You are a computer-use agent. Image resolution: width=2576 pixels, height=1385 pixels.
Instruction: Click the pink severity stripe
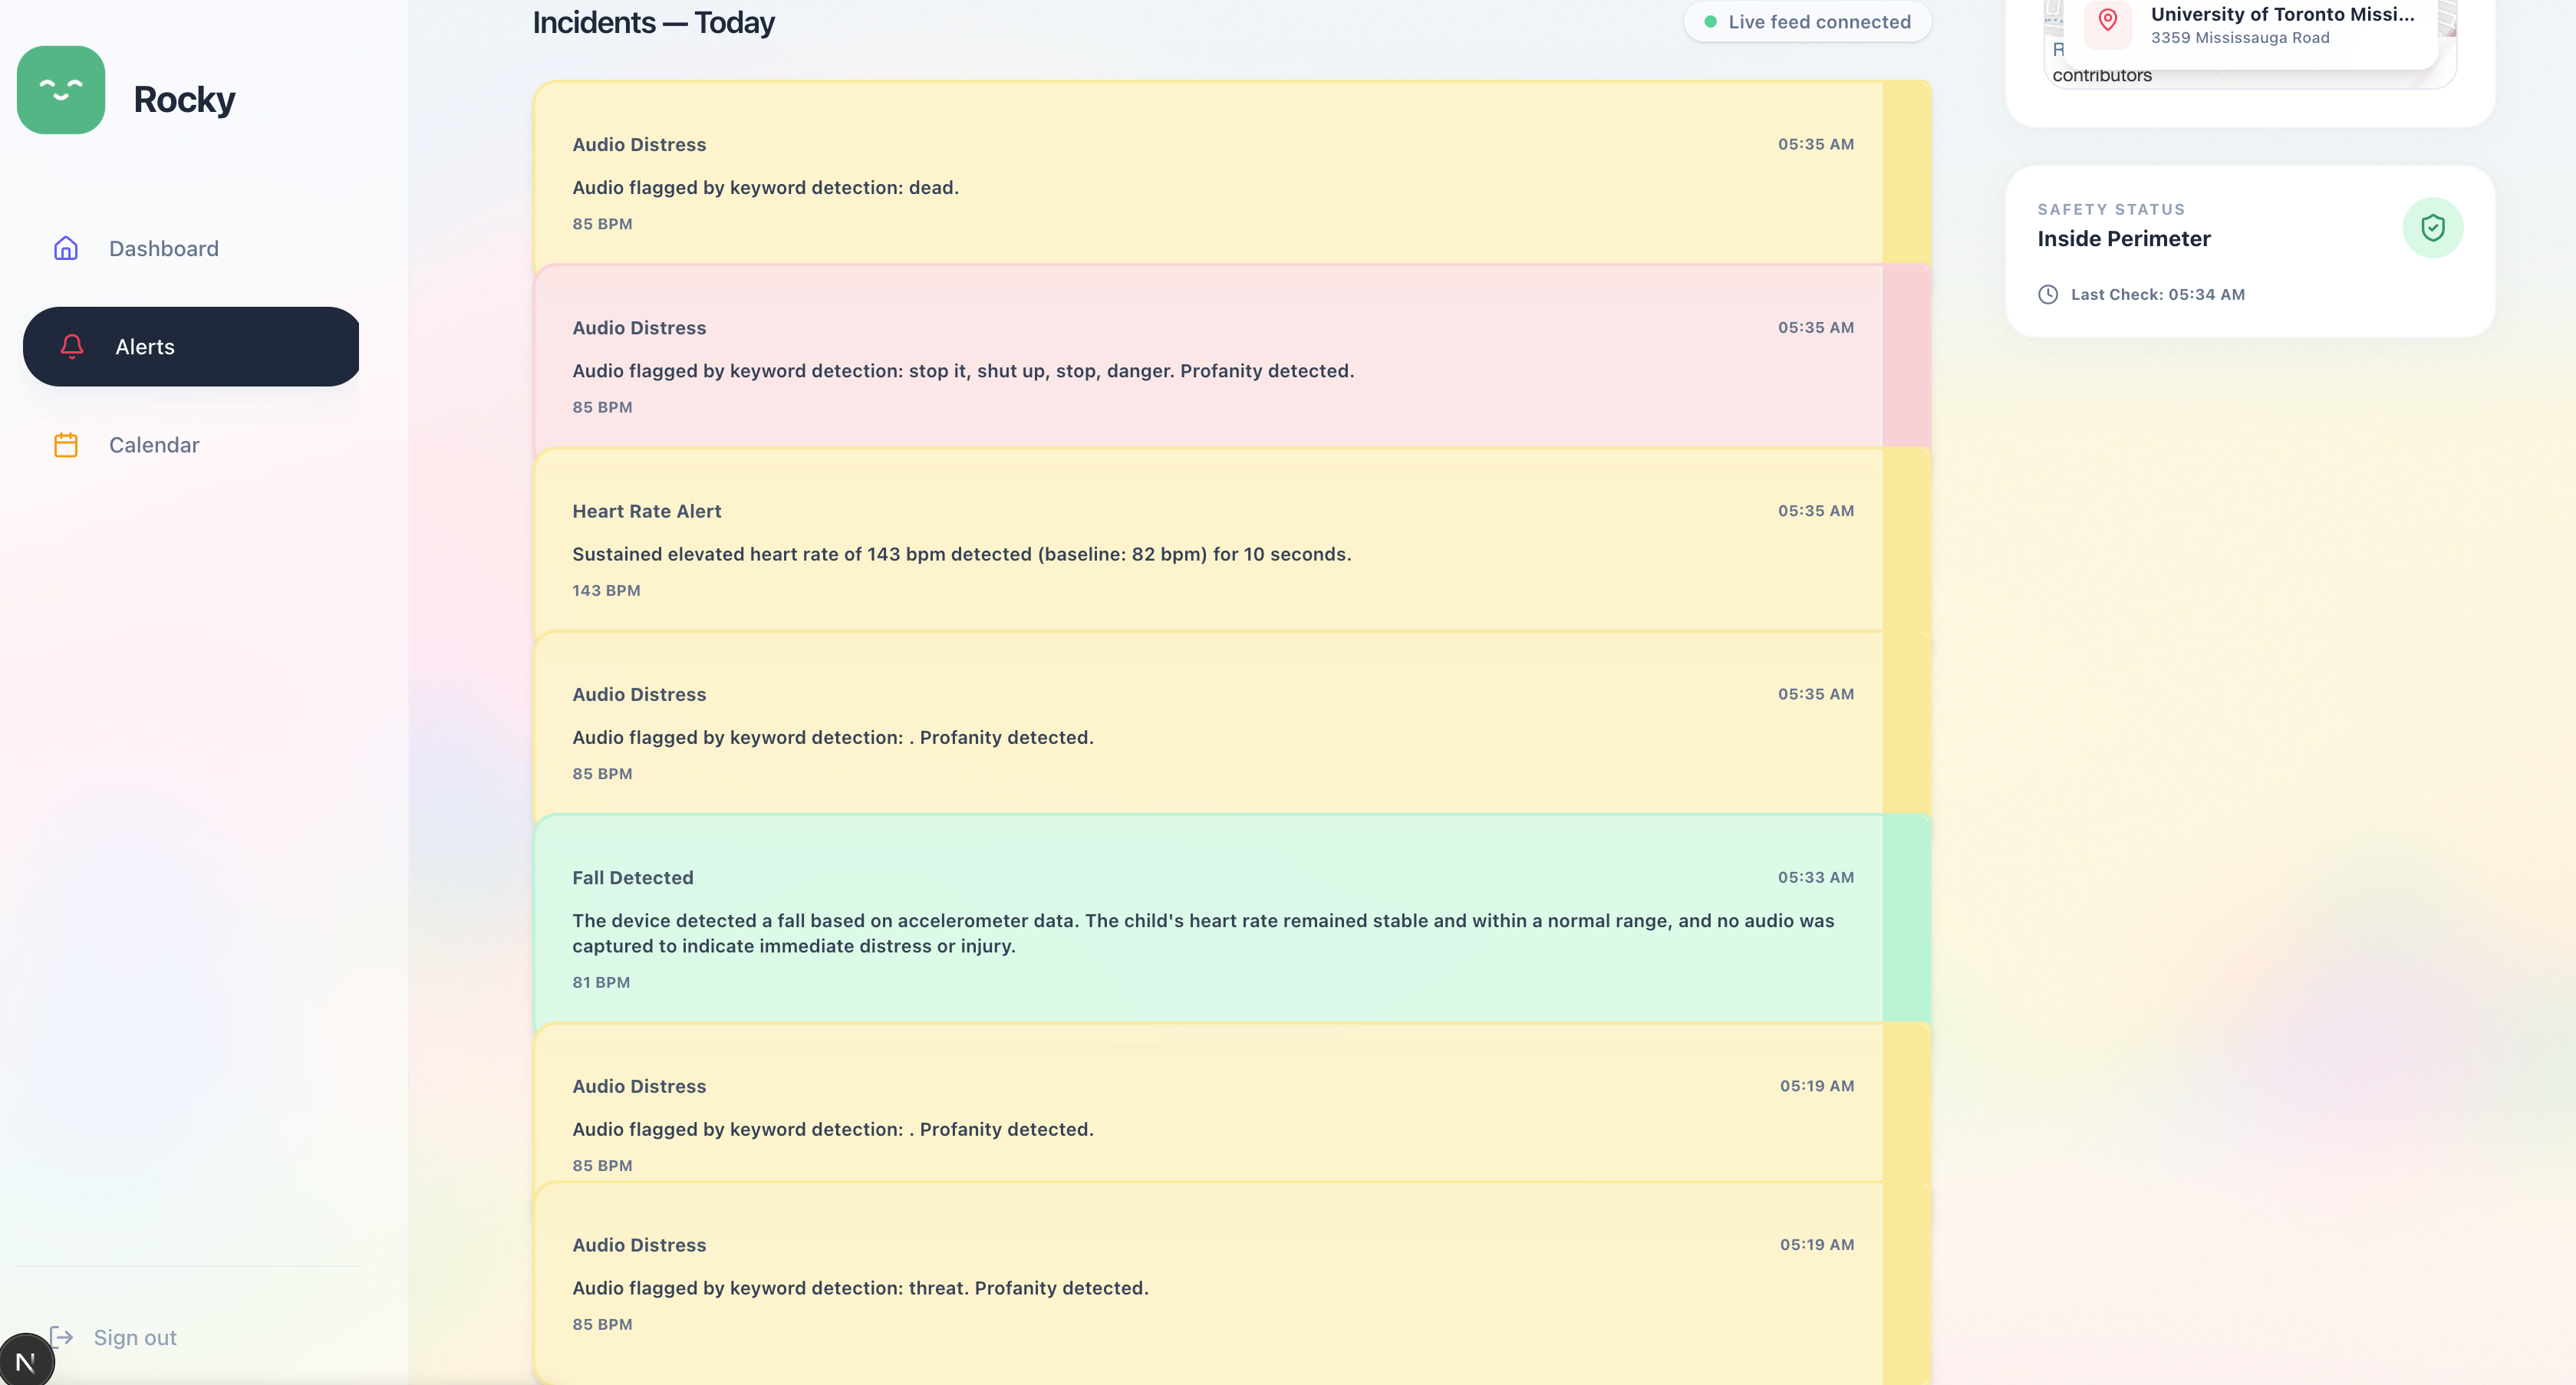1906,356
